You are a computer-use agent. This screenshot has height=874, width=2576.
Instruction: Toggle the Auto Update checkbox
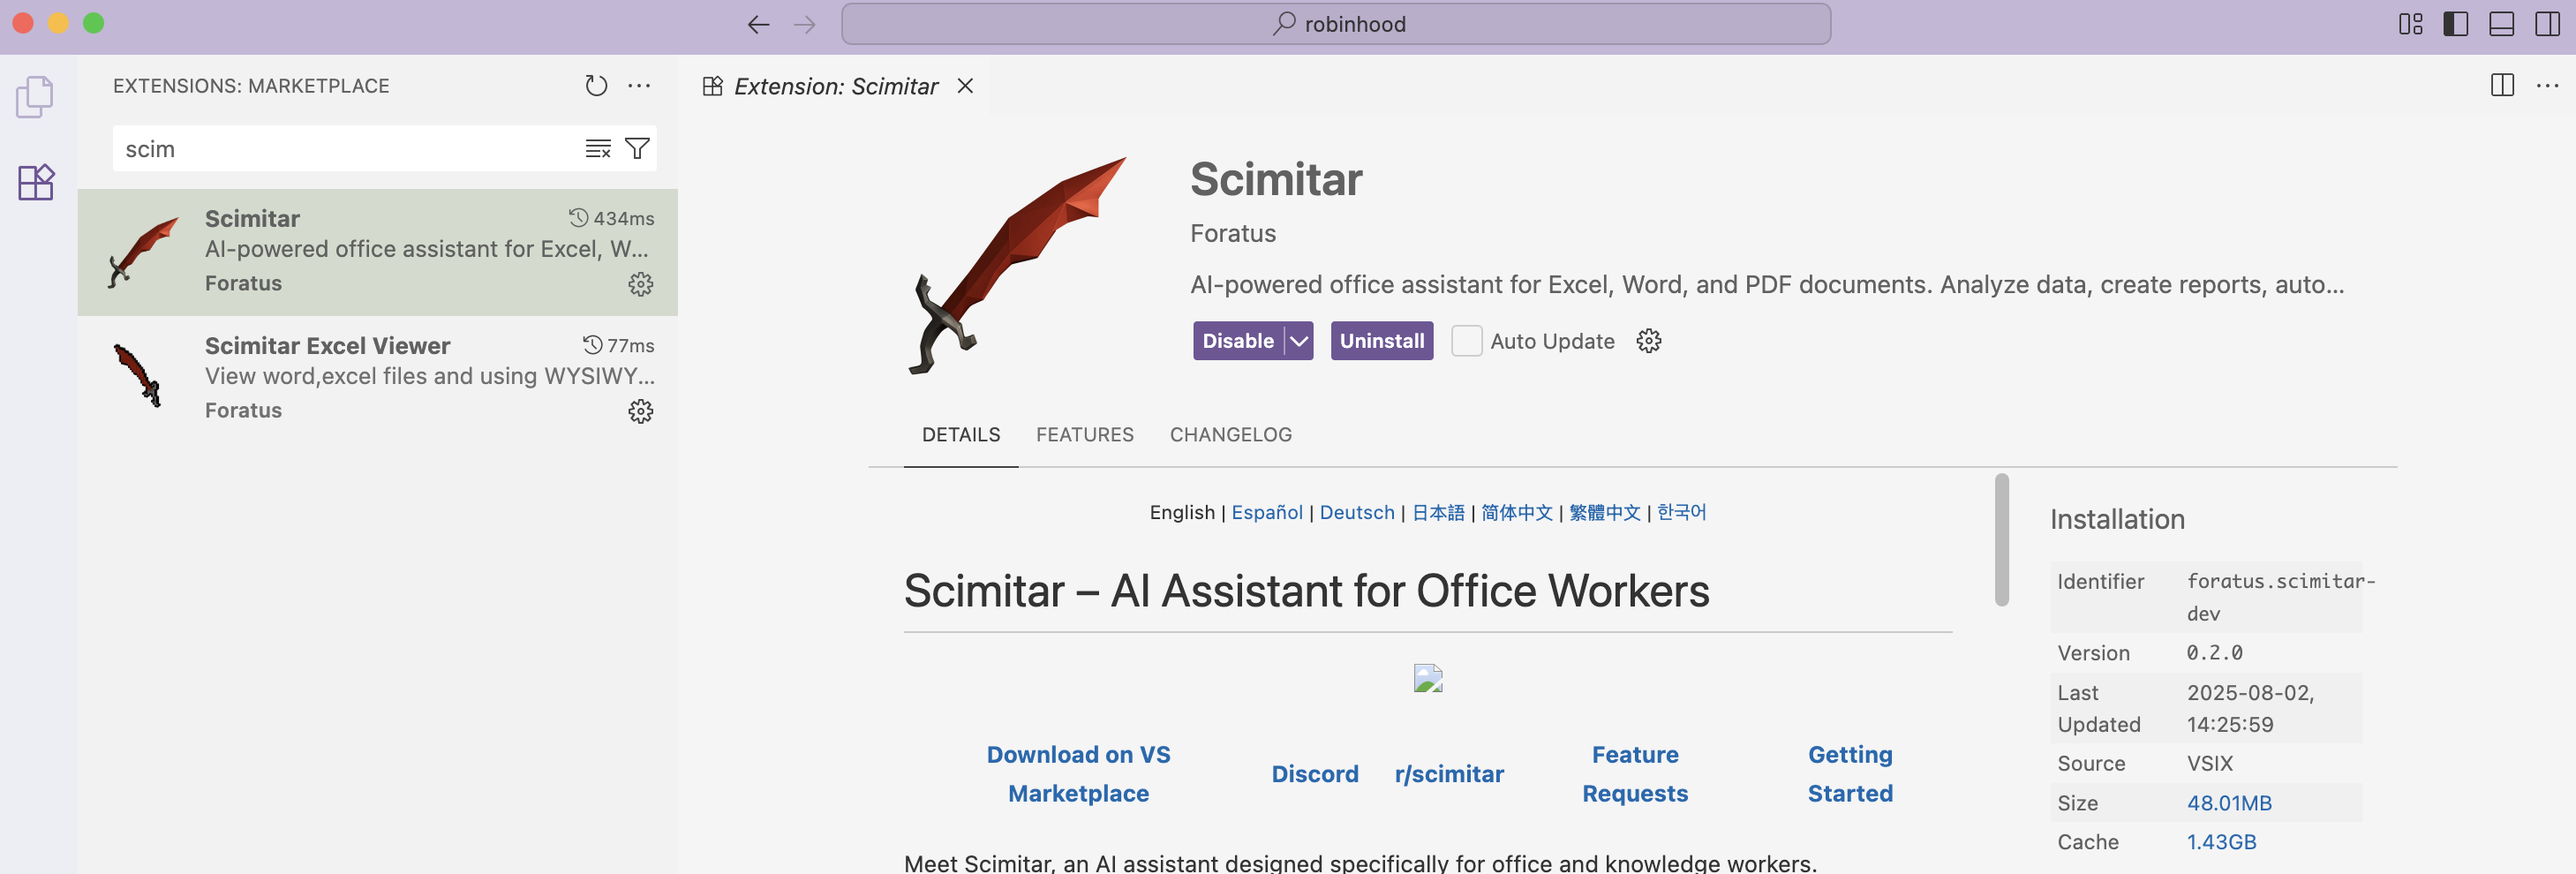(1466, 341)
